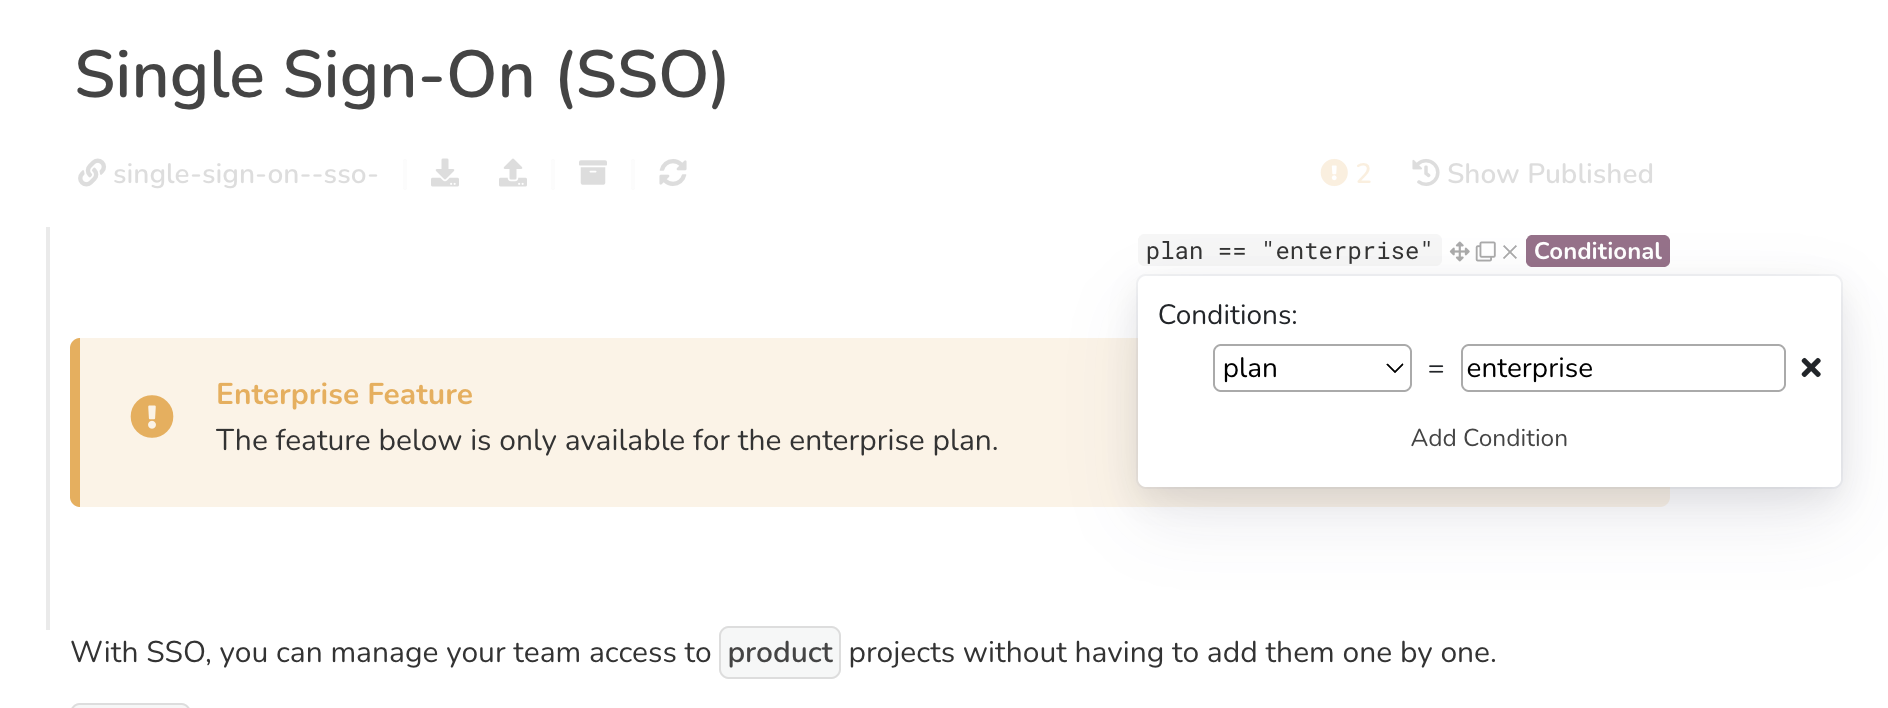The image size is (1888, 708).
Task: Click Show Published
Action: click(x=1532, y=173)
